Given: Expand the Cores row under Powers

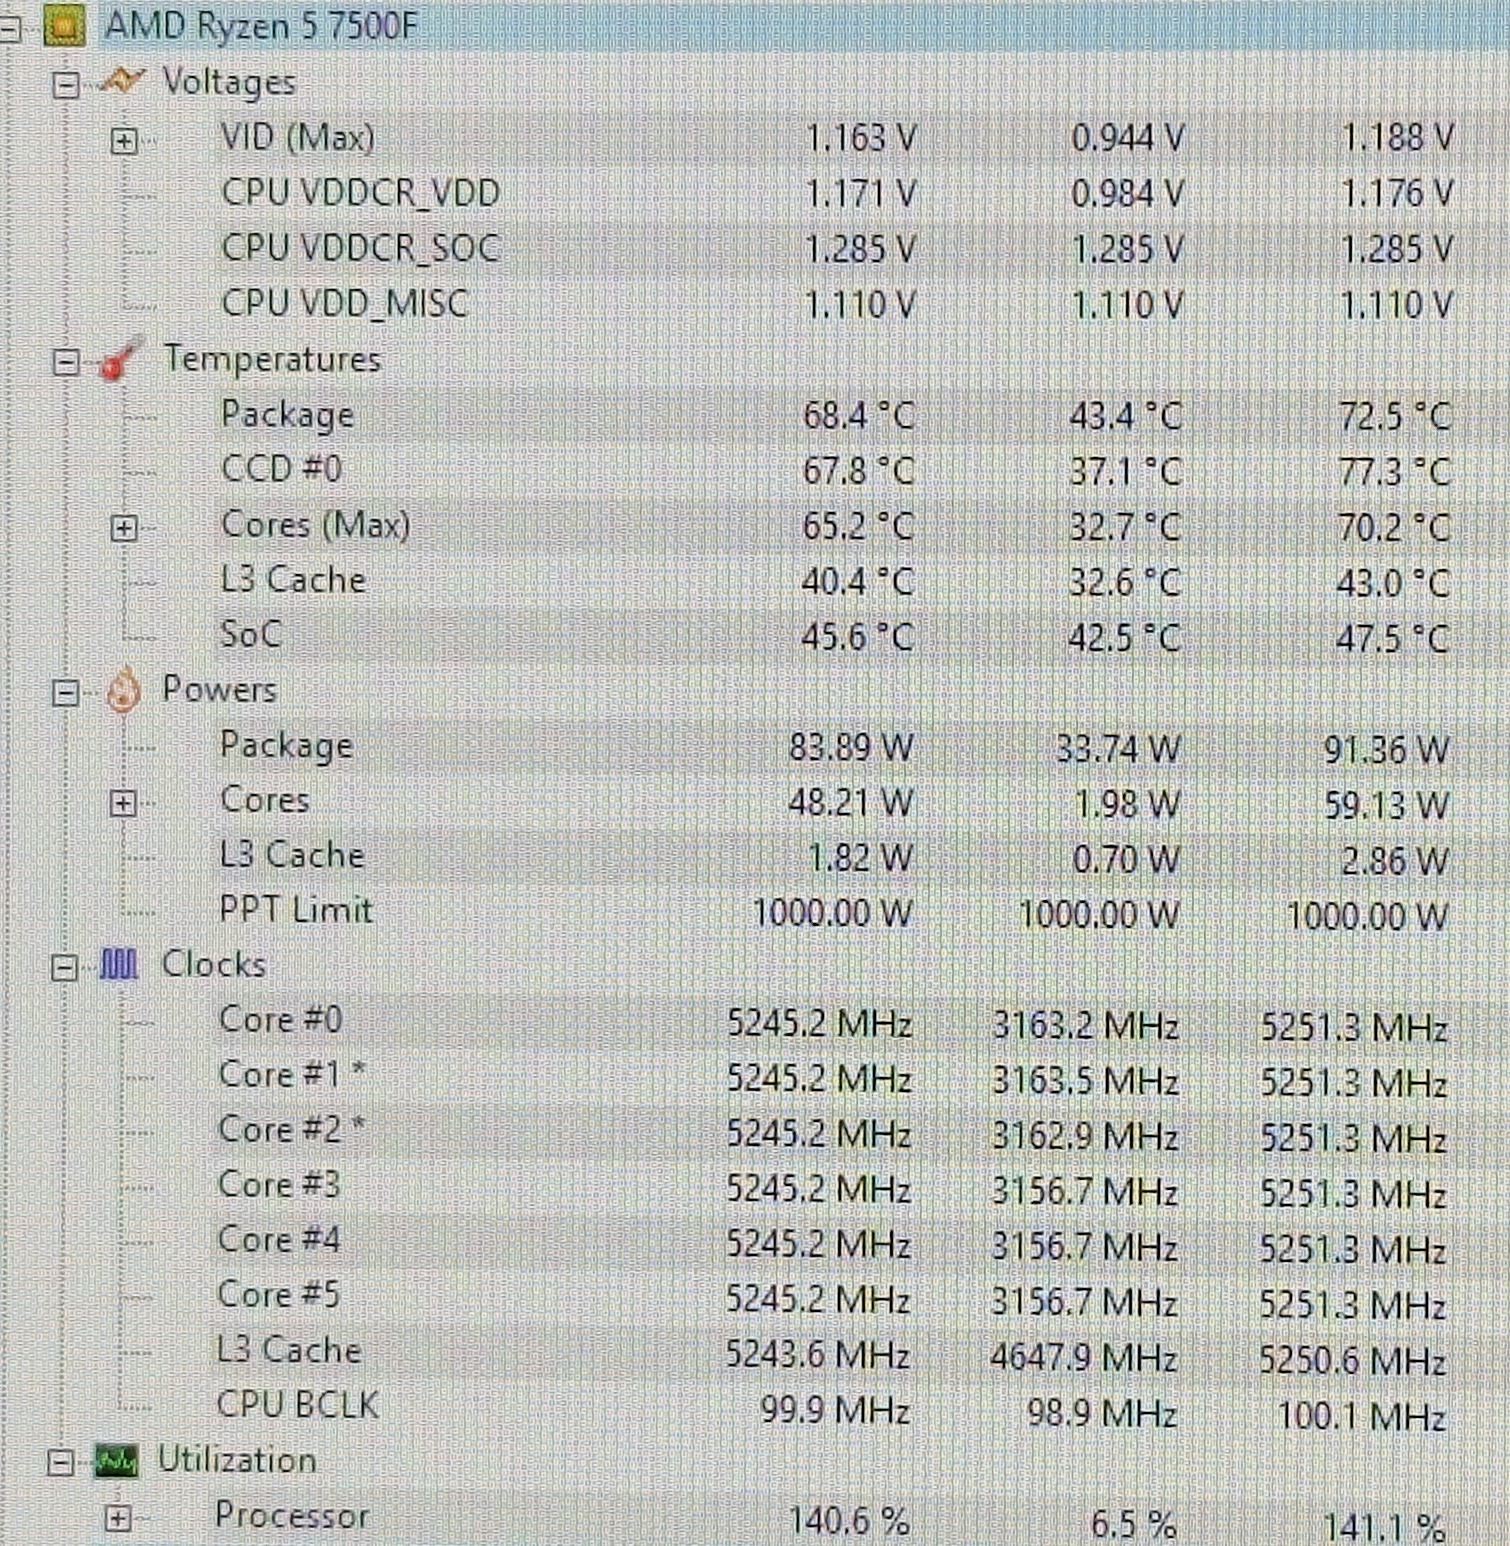Looking at the screenshot, I should pos(123,803).
